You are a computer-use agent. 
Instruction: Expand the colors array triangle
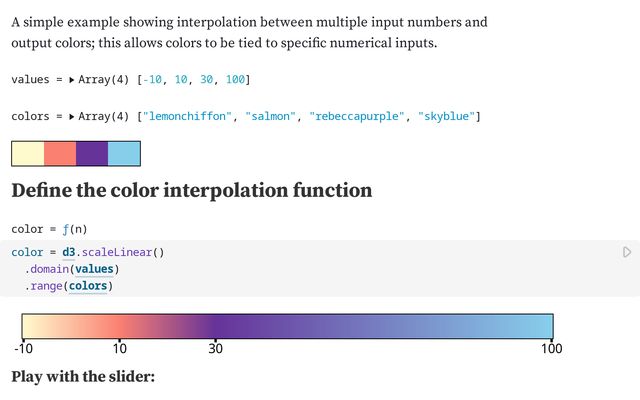point(72,117)
